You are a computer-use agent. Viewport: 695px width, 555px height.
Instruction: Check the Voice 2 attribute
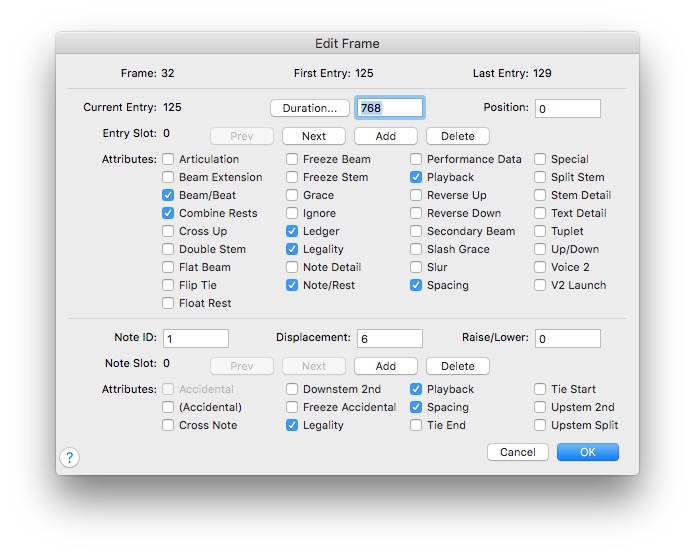tap(540, 267)
